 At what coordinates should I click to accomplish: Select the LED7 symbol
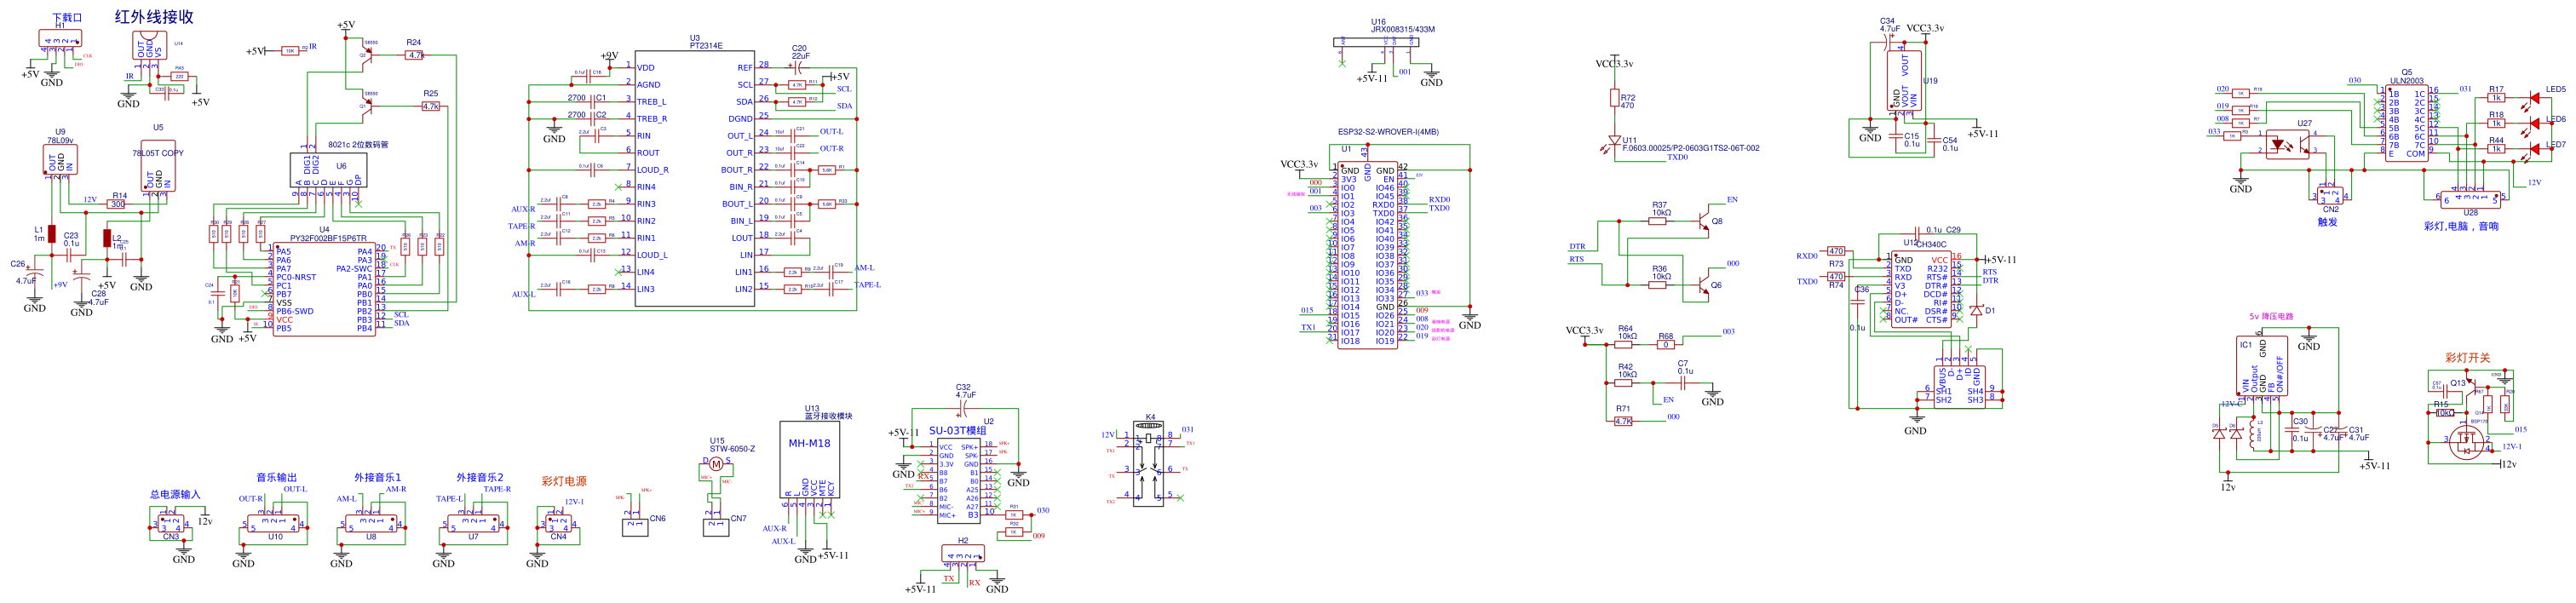(2533, 150)
